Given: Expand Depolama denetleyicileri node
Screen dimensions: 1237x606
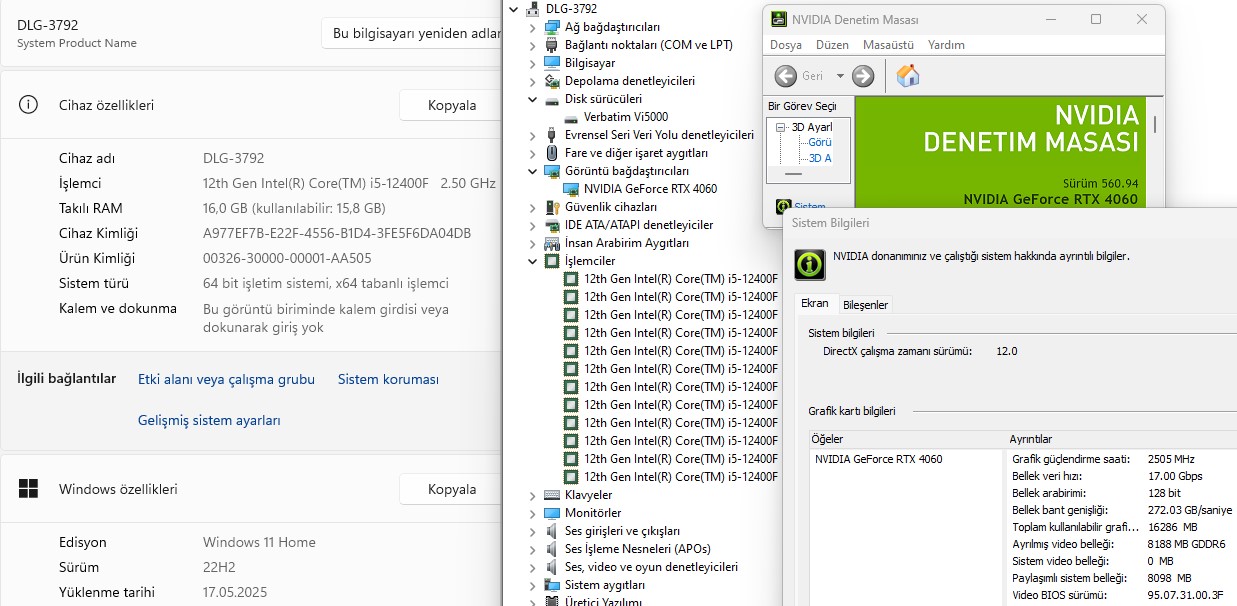Looking at the screenshot, I should coord(533,81).
